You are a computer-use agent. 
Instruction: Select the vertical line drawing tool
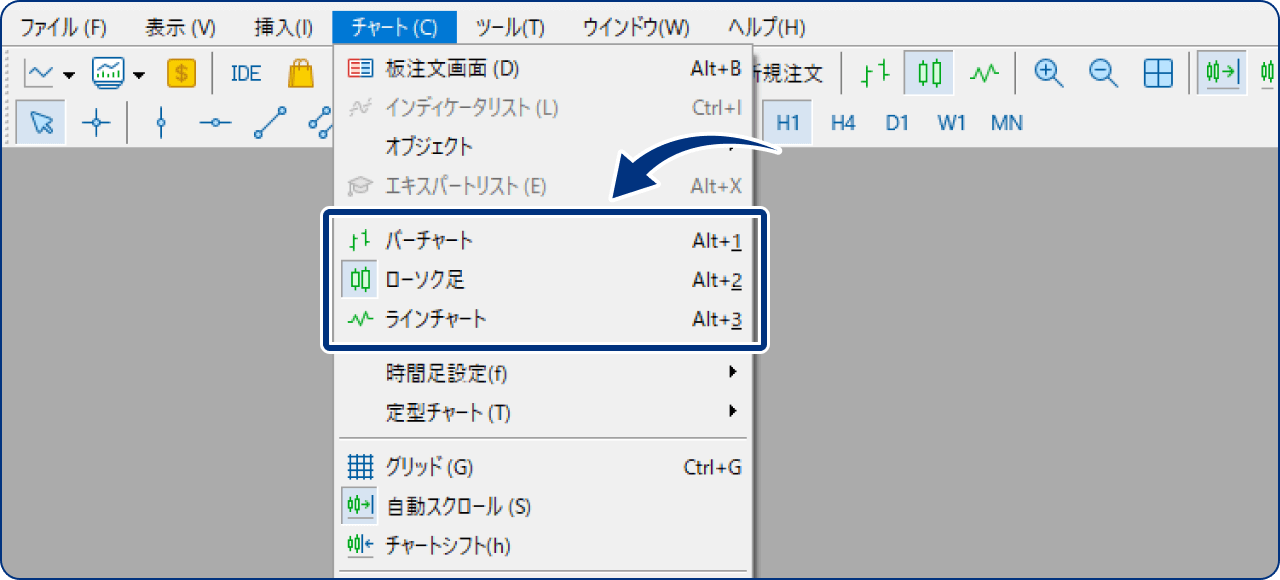161,122
